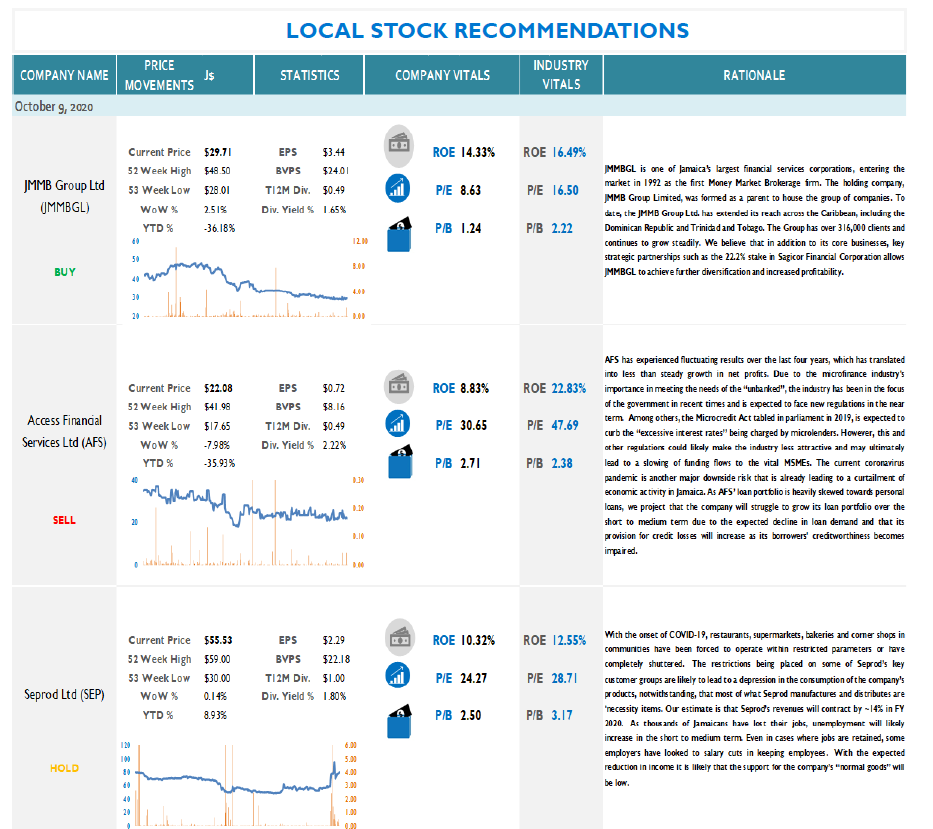Click Seprod 52 week high $59.00
This screenshot has width=933, height=829.
(x=217, y=659)
